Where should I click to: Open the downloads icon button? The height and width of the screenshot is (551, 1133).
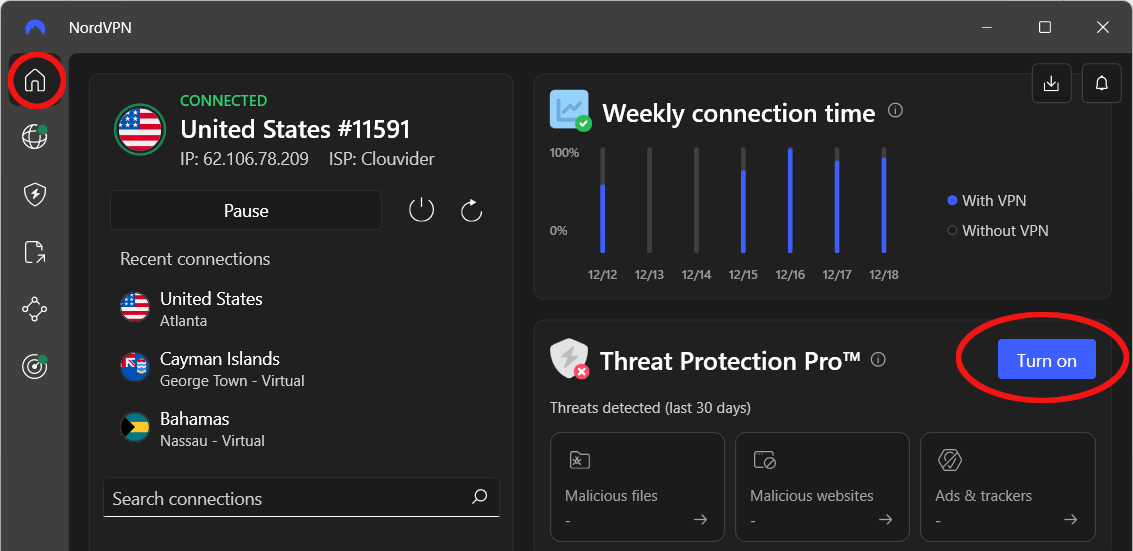(x=1051, y=83)
